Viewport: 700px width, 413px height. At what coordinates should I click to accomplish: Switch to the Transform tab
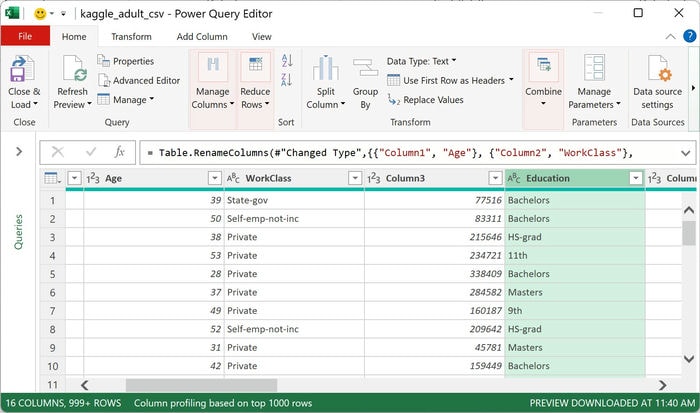click(x=131, y=37)
